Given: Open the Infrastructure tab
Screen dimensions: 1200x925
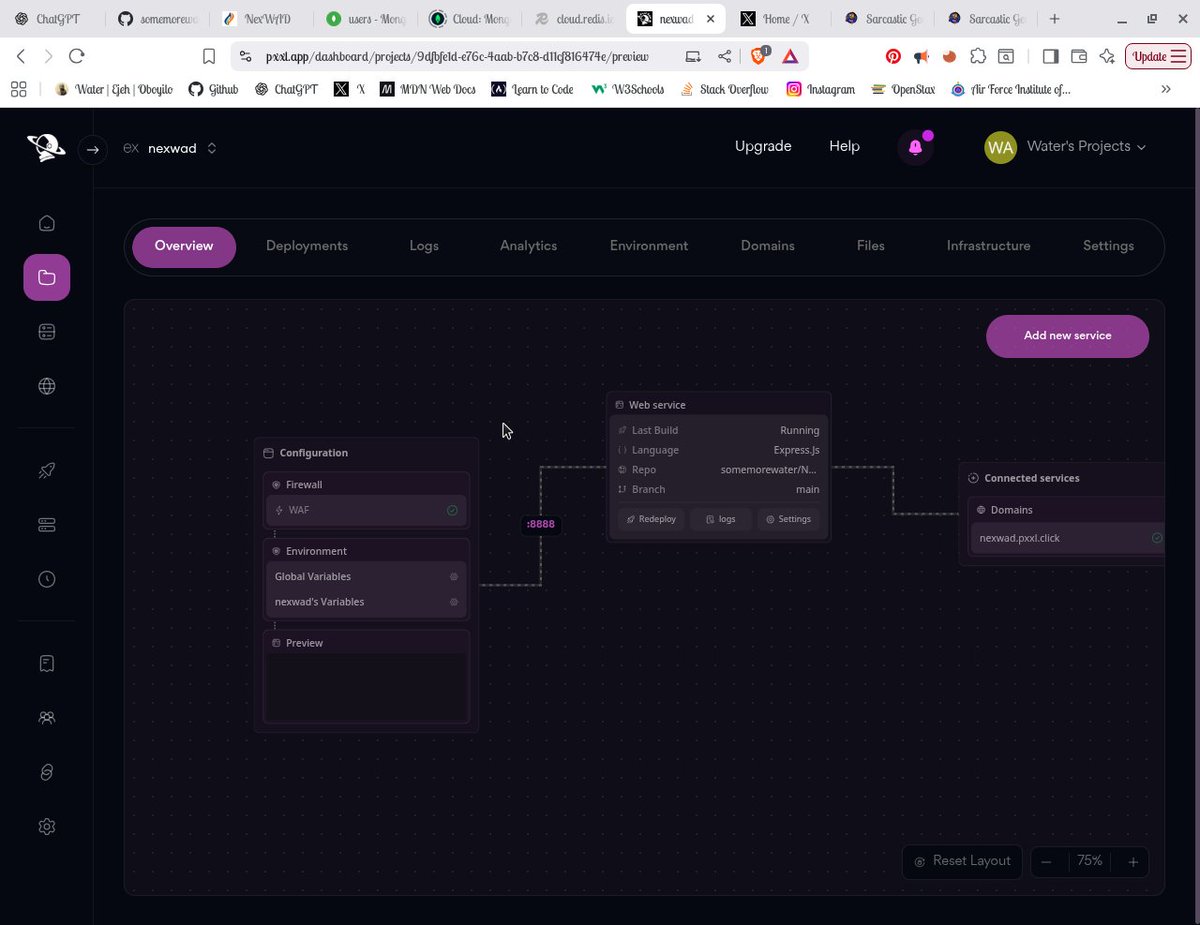Looking at the screenshot, I should 988,245.
